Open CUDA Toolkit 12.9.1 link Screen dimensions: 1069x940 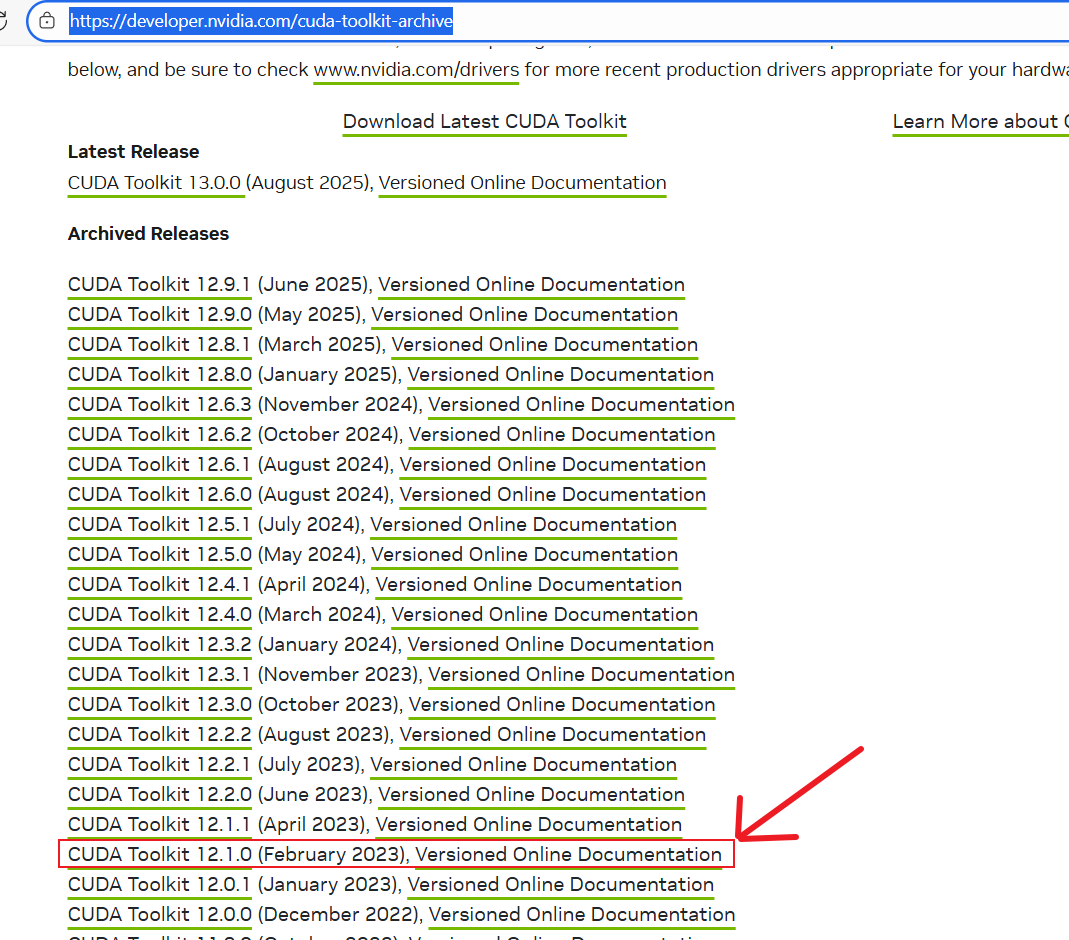[x=160, y=284]
